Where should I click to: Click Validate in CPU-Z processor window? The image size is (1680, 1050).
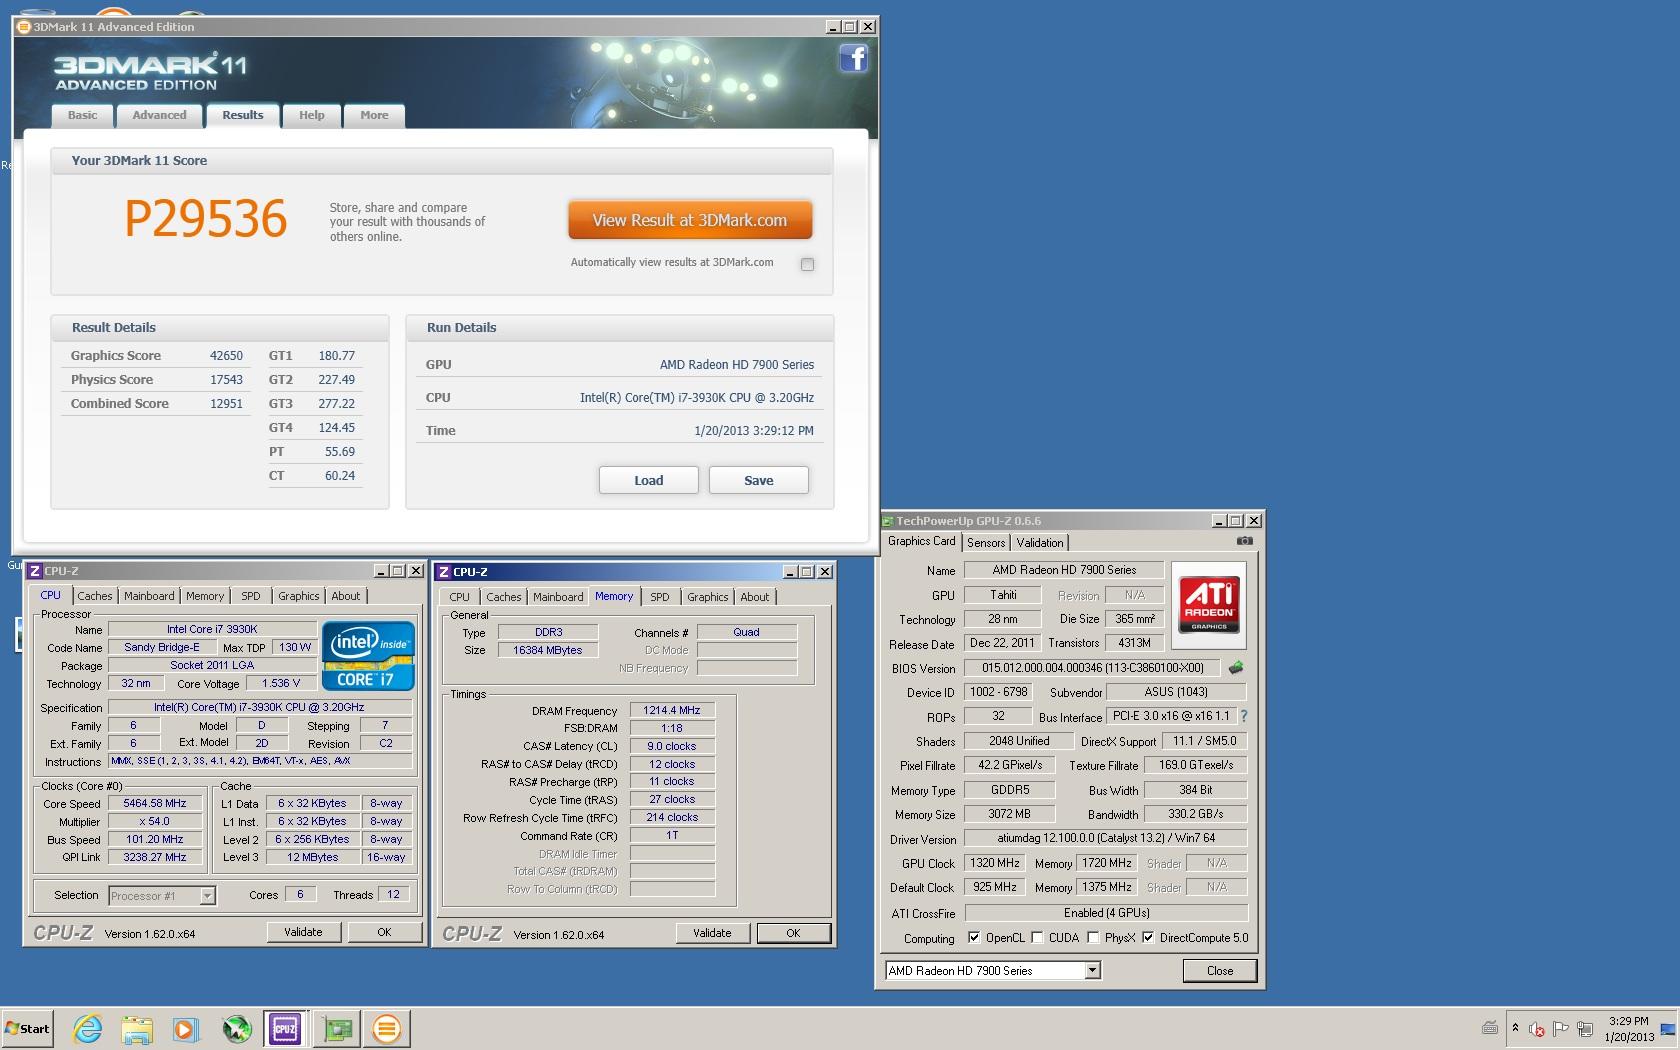coord(303,932)
